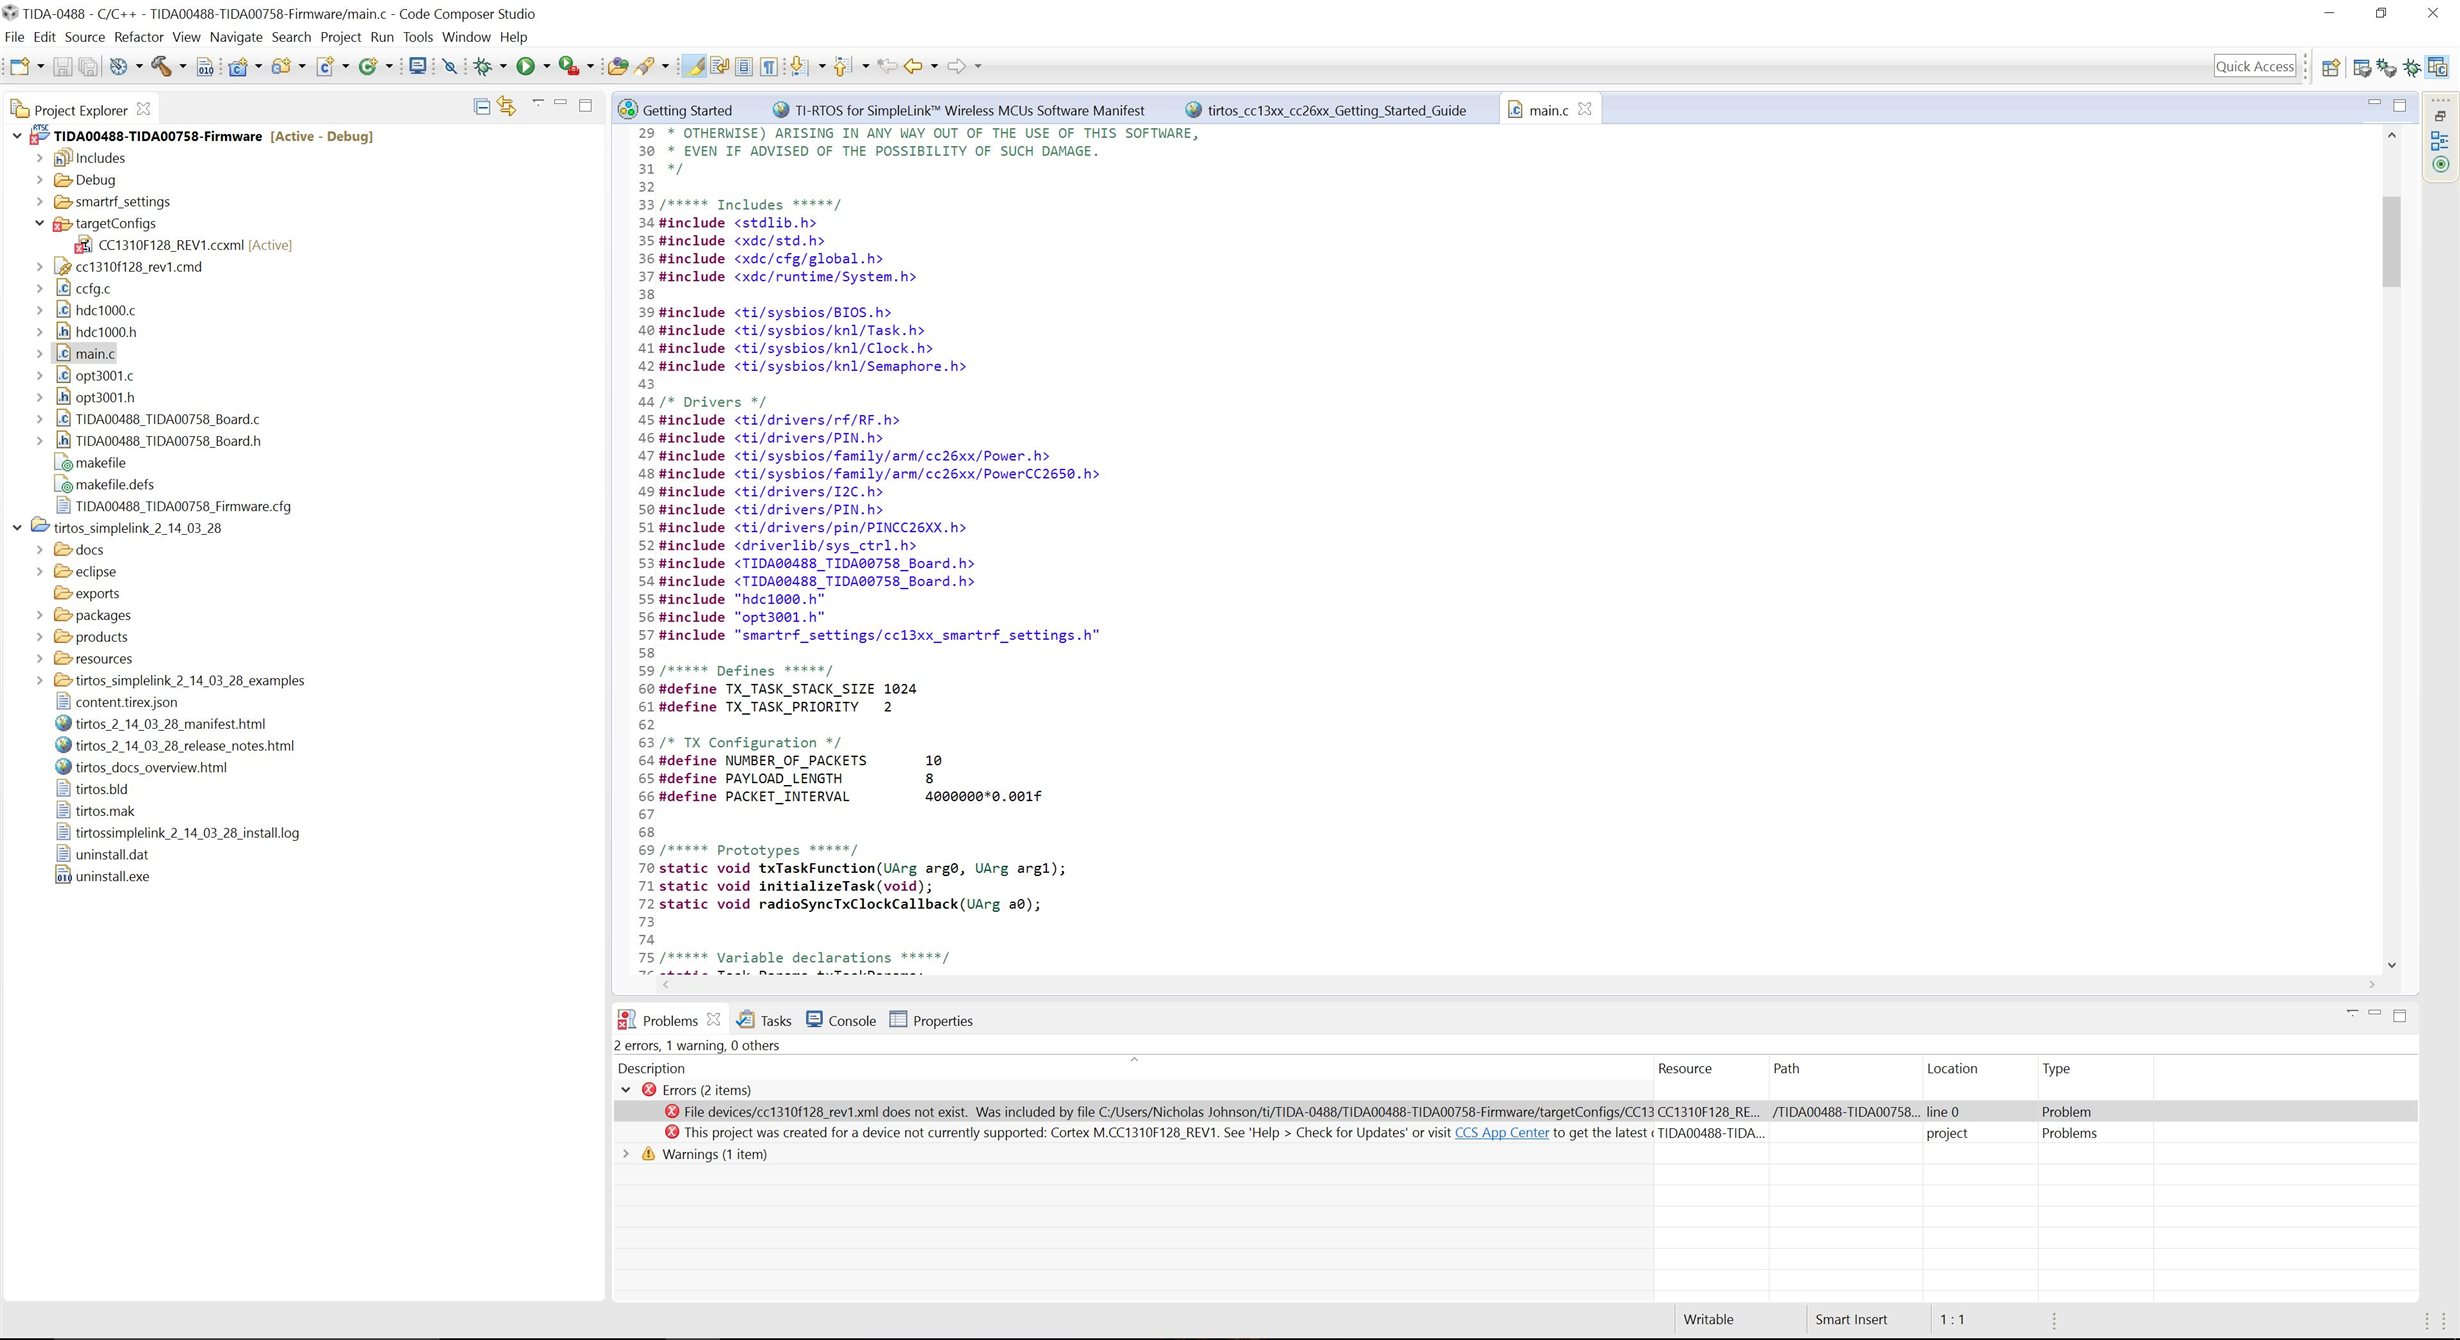2460x1340 pixels.
Task: Collapse the targetConfigs folder
Action: [39, 223]
